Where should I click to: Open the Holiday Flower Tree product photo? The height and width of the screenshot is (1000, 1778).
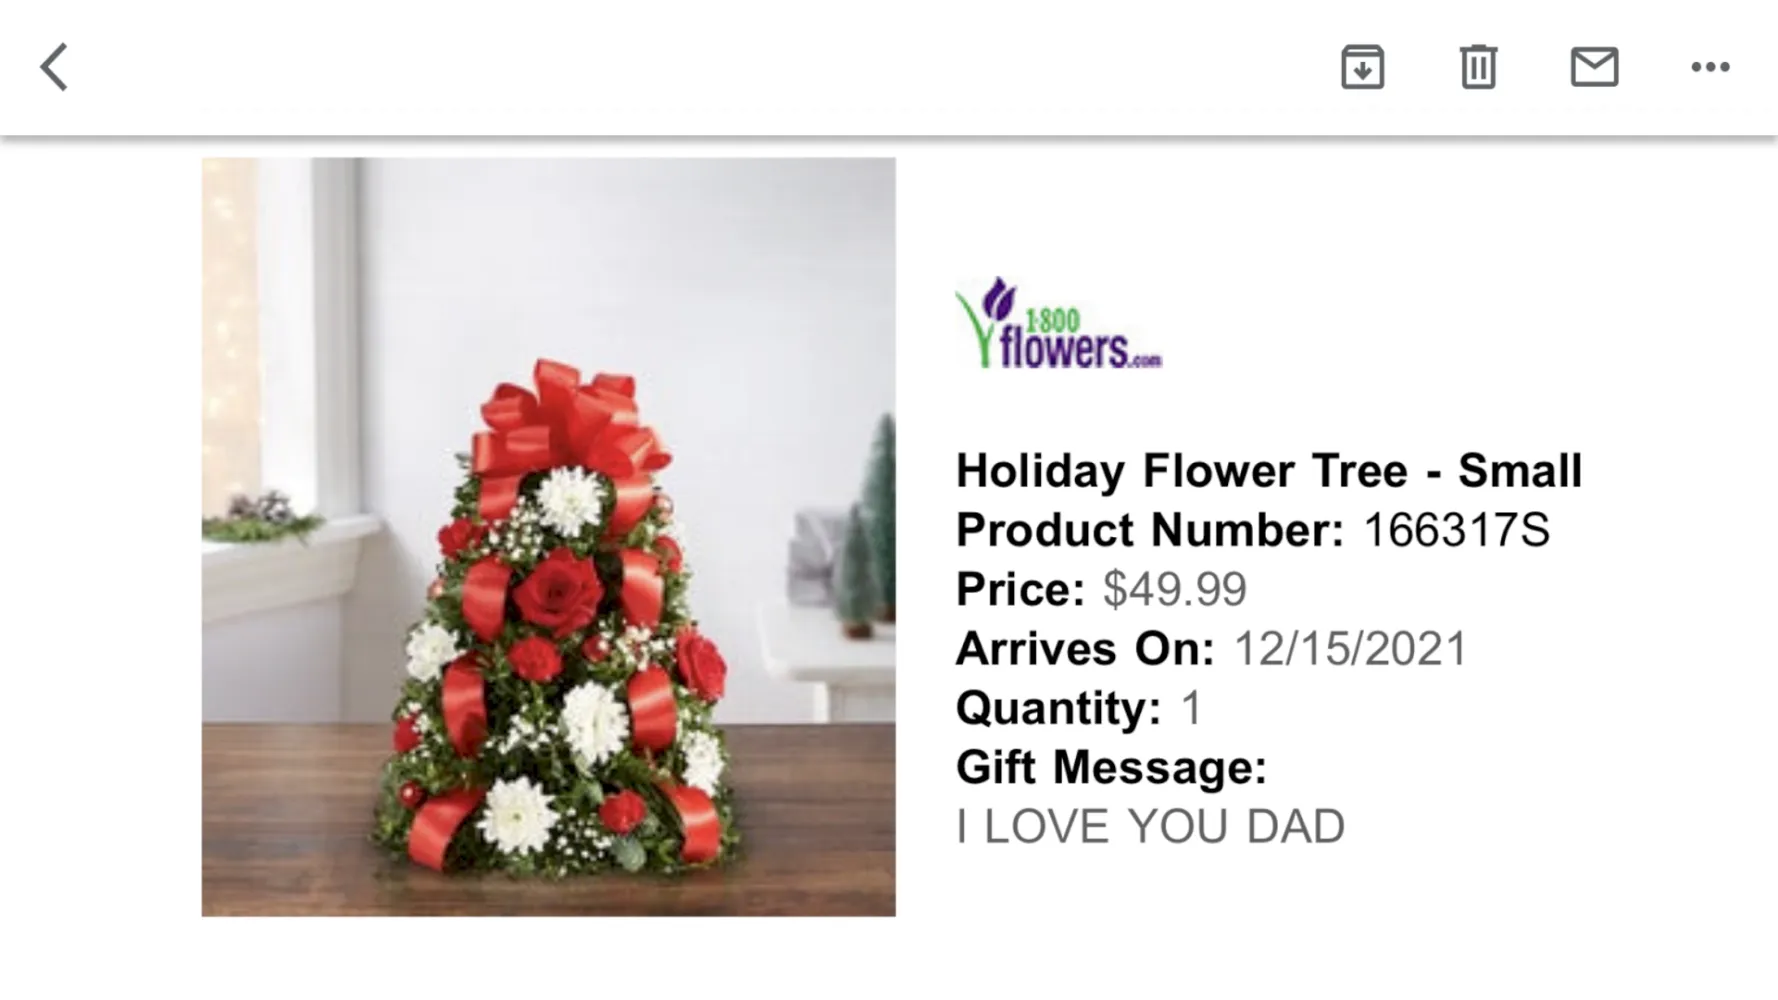click(548, 537)
